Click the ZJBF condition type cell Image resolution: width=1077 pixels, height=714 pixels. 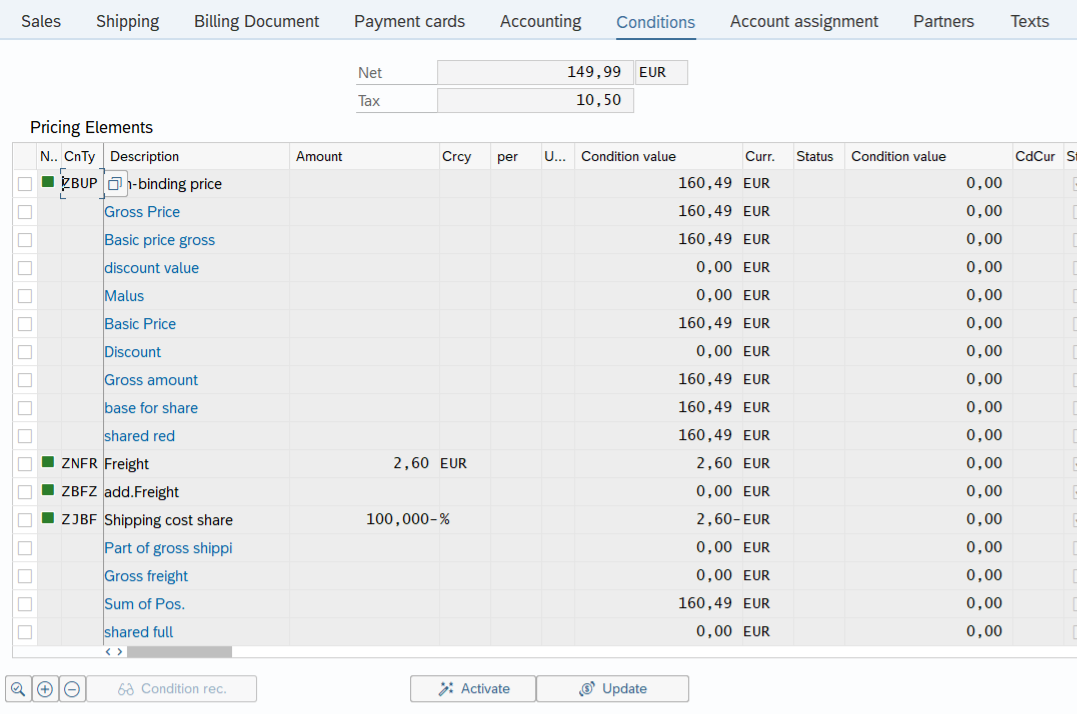coord(82,520)
